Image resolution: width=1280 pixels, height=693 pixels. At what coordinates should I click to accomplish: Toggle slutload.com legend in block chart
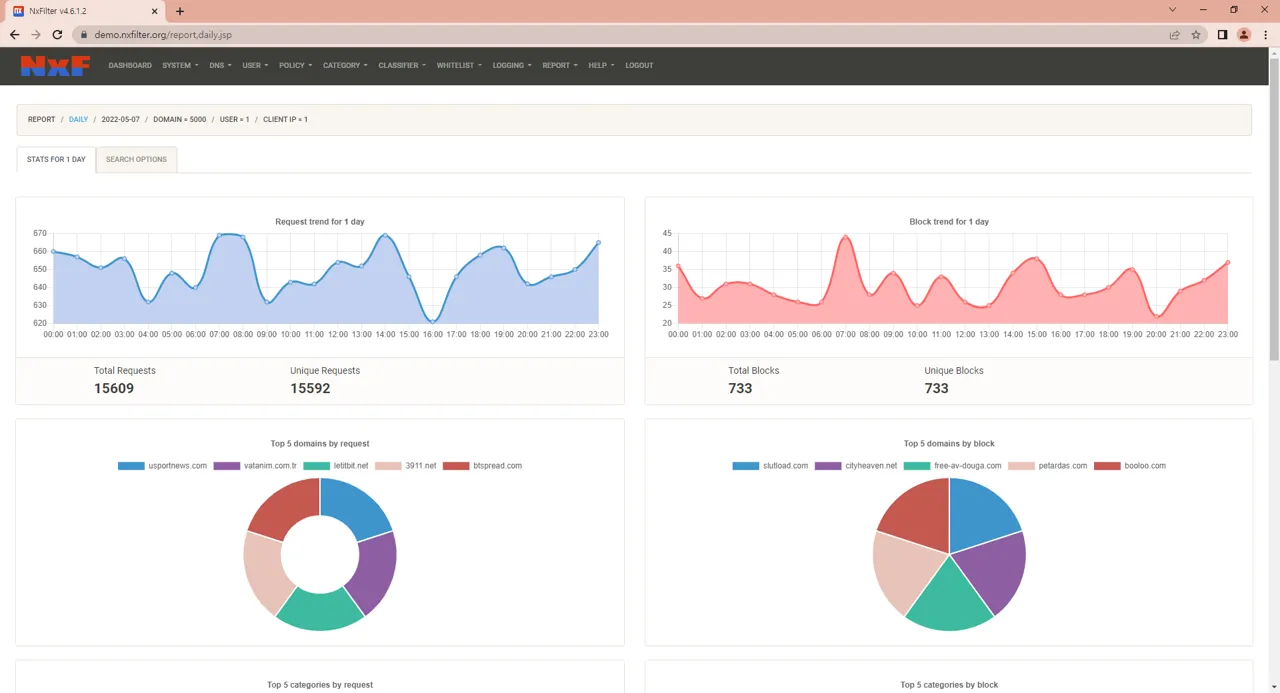point(770,466)
